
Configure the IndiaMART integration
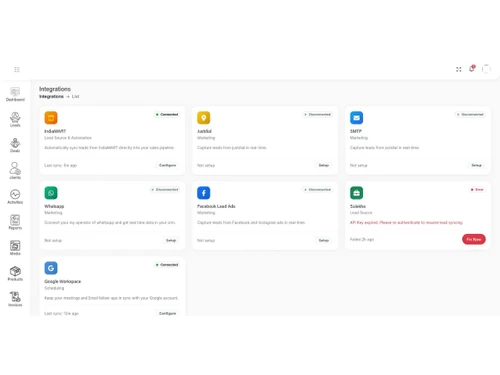pyautogui.click(x=168, y=165)
